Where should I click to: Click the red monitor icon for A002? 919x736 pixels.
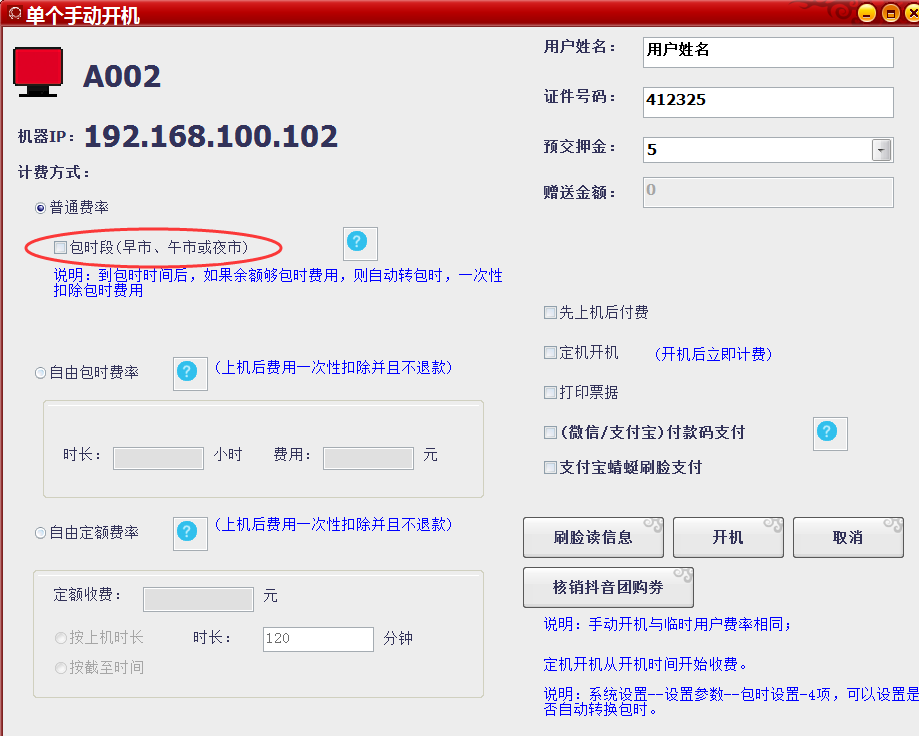tap(38, 72)
